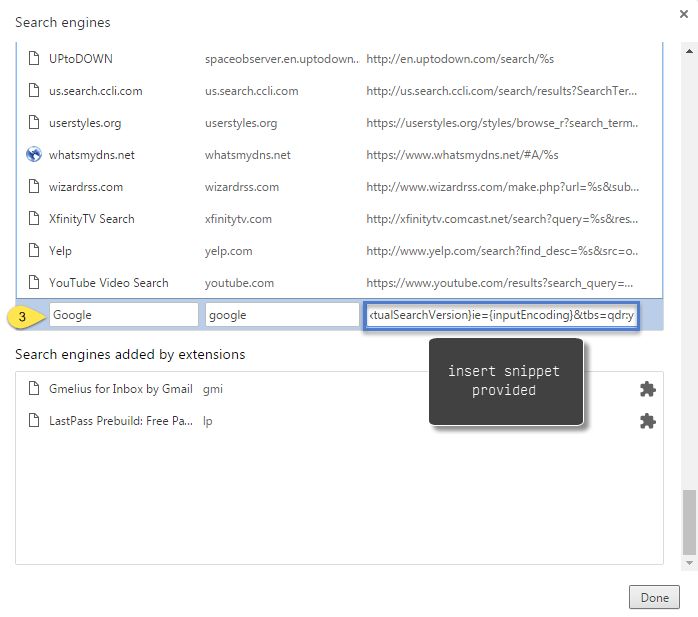Select the wizardrss.com engine name
Image resolution: width=698 pixels, height=617 pixels.
[x=86, y=187]
